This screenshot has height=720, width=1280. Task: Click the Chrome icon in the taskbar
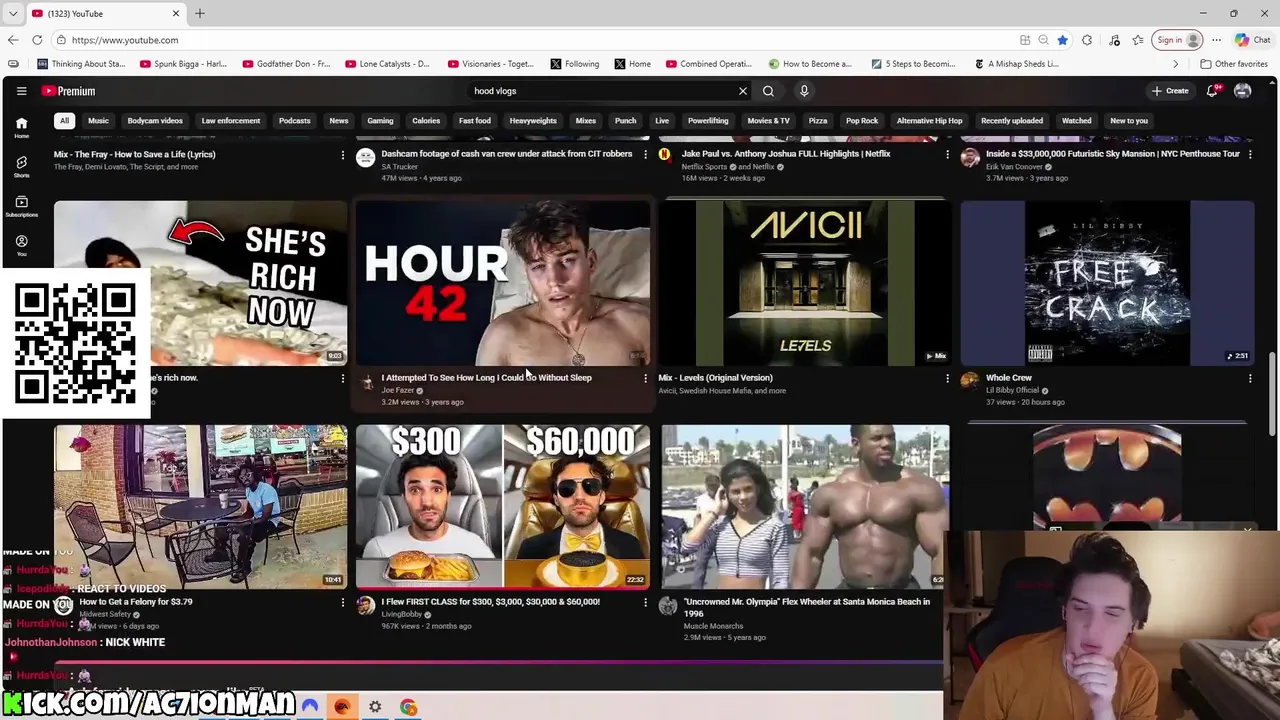408,707
